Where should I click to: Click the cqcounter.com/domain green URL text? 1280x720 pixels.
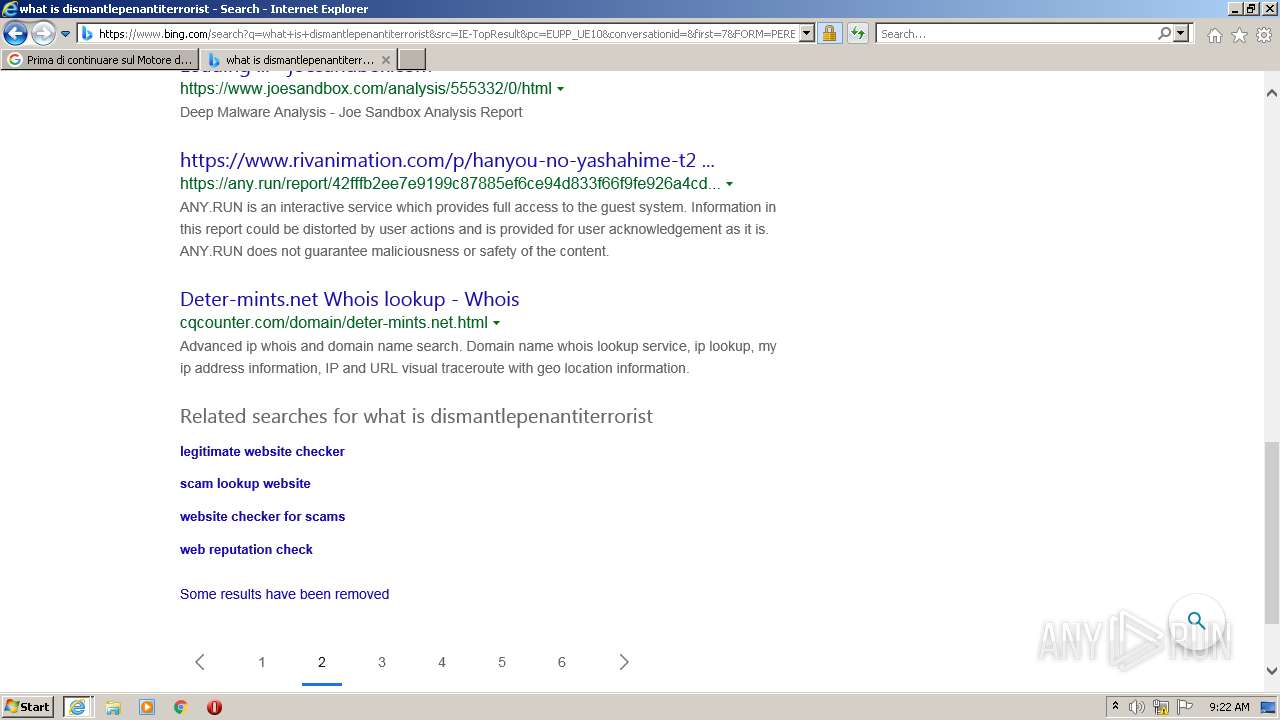point(334,323)
